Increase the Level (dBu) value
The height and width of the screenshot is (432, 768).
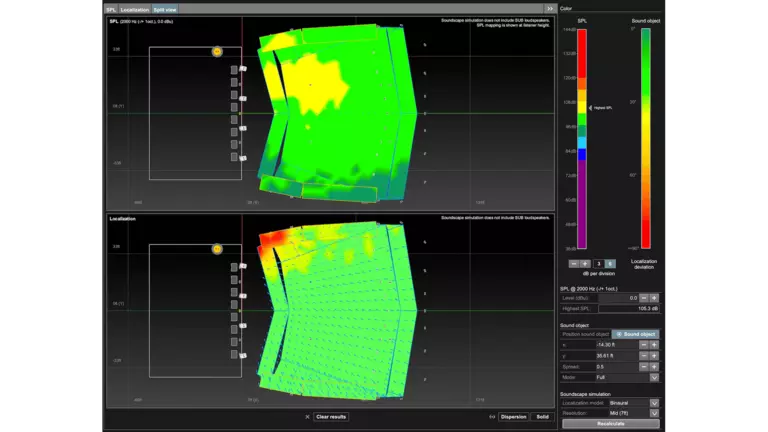[654, 298]
